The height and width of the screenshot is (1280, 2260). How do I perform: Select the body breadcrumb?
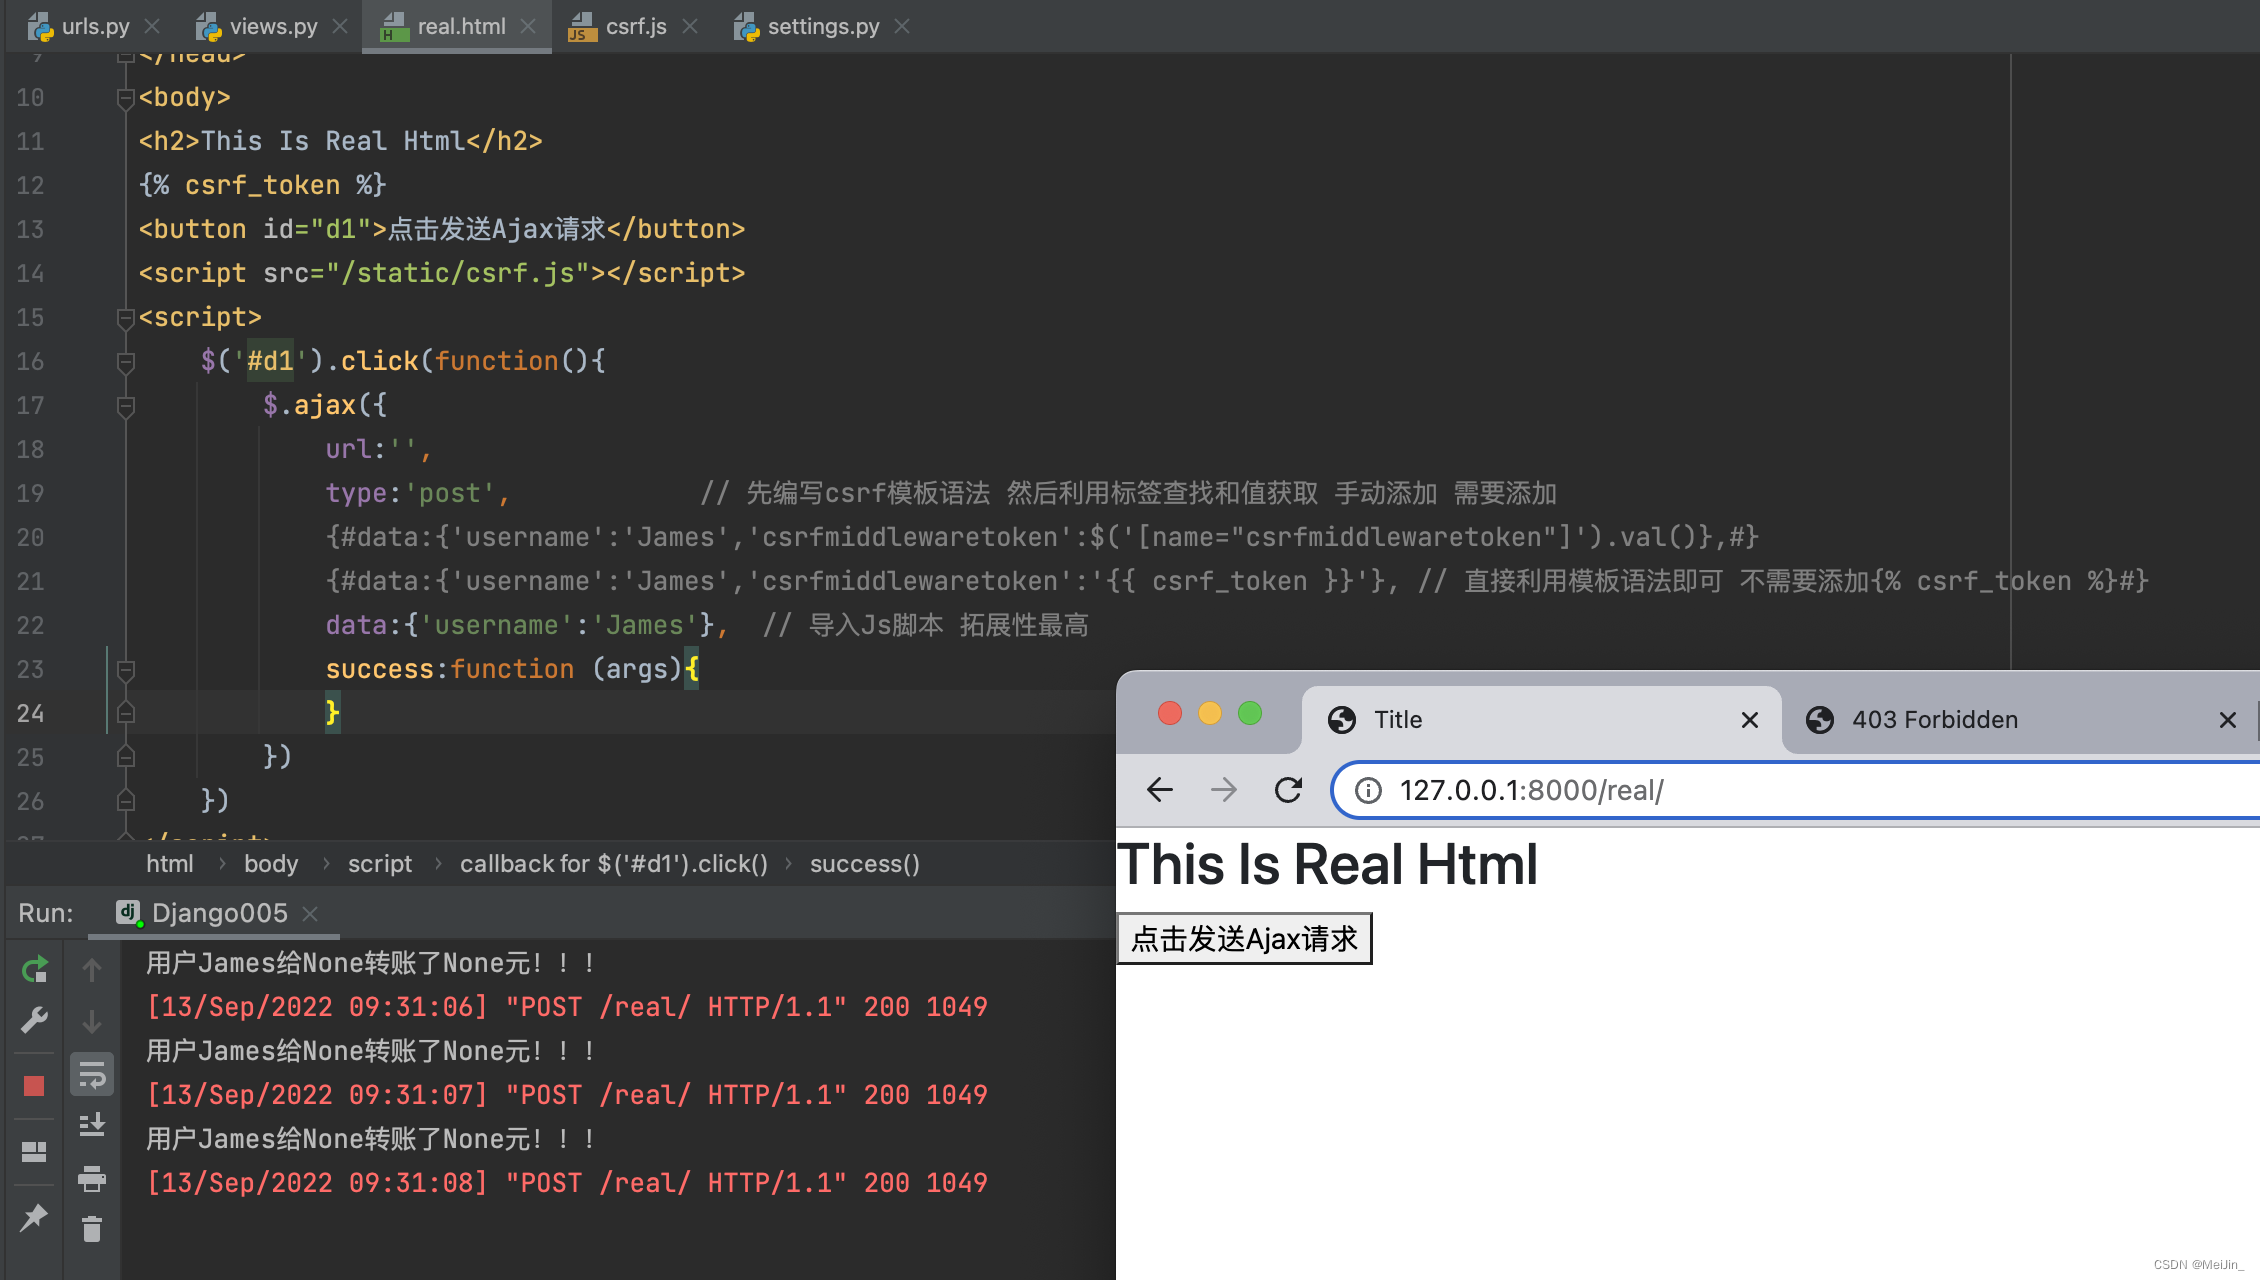(271, 864)
